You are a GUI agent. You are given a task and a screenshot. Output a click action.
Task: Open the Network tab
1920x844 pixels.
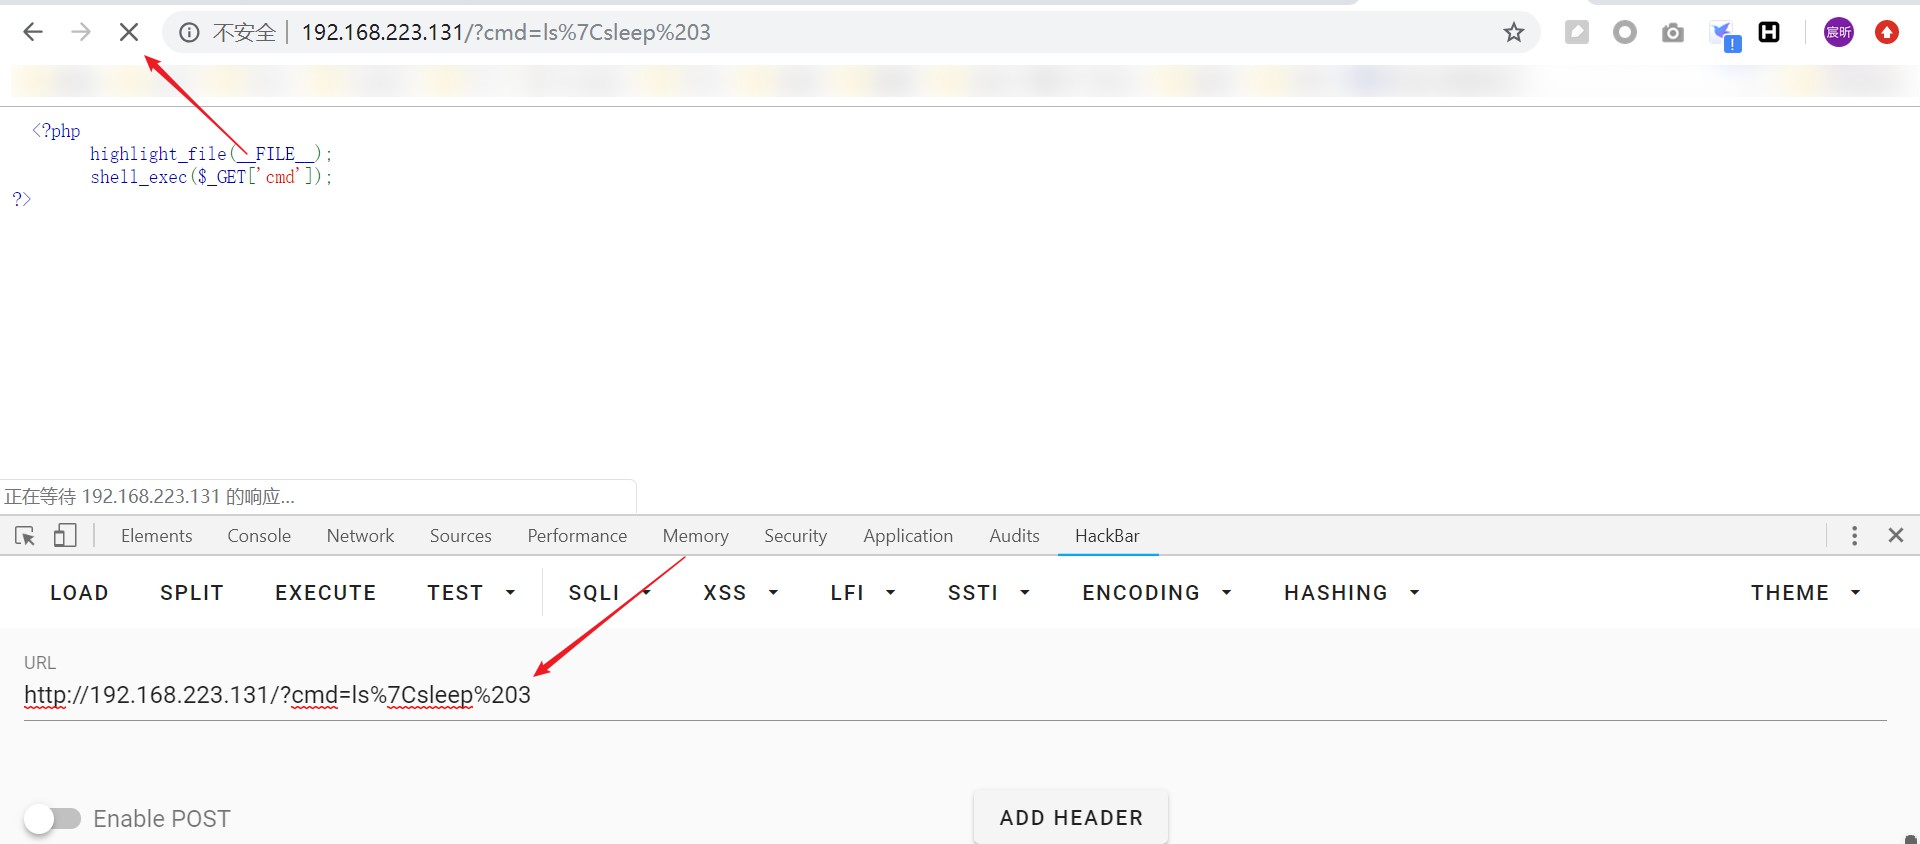[x=360, y=536]
